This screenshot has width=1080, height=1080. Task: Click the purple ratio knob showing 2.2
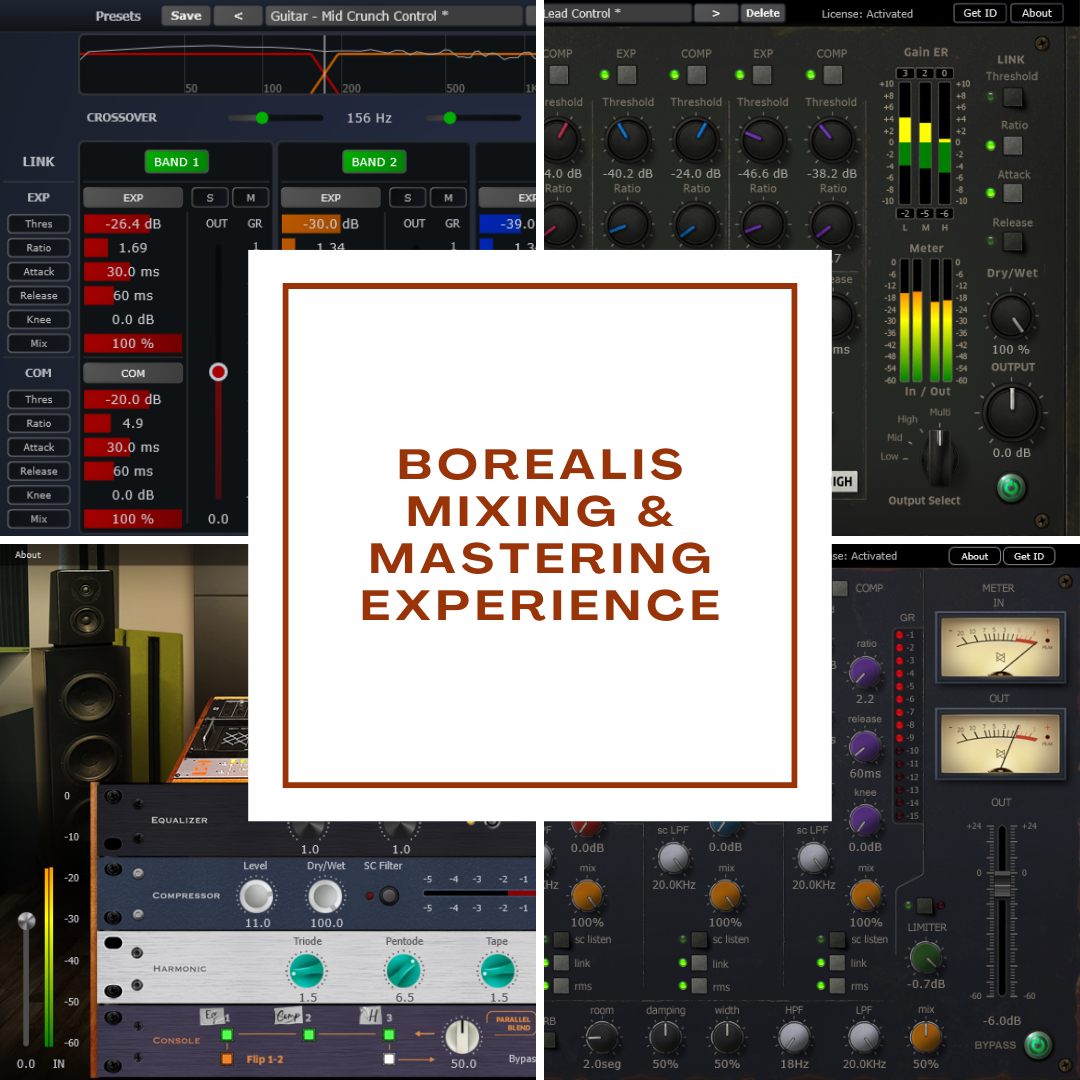click(x=865, y=672)
